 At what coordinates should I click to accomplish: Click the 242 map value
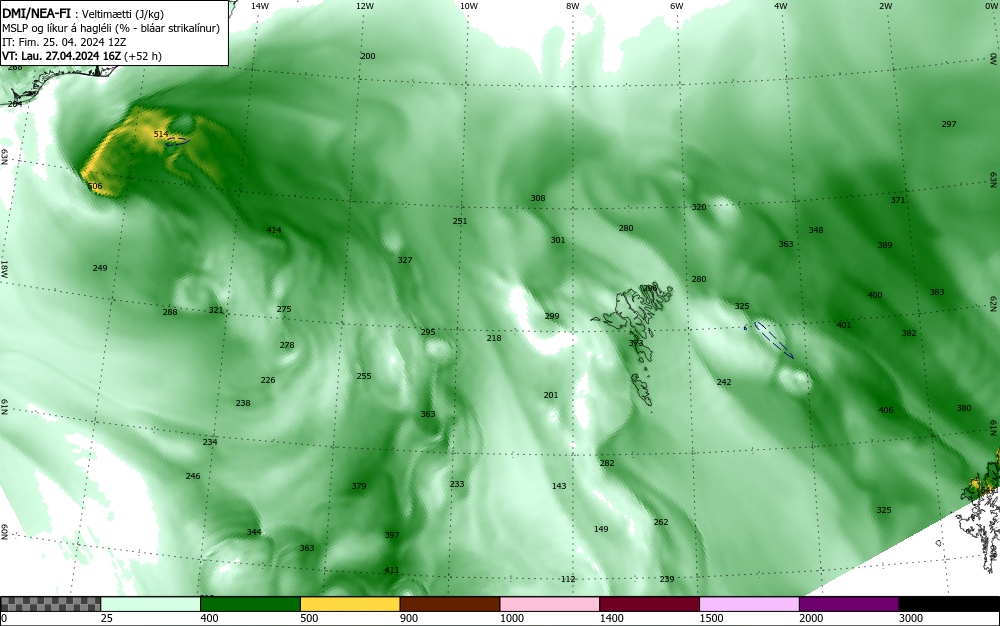tap(724, 382)
